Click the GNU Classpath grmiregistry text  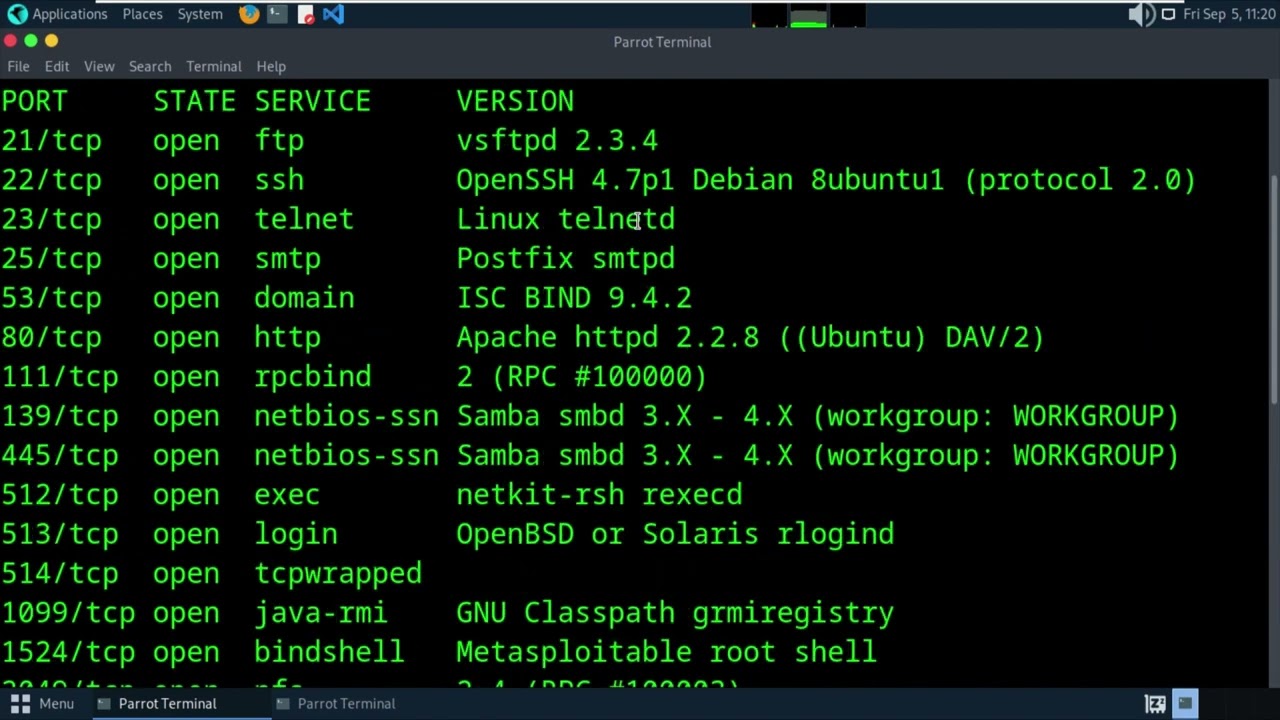[x=675, y=613]
